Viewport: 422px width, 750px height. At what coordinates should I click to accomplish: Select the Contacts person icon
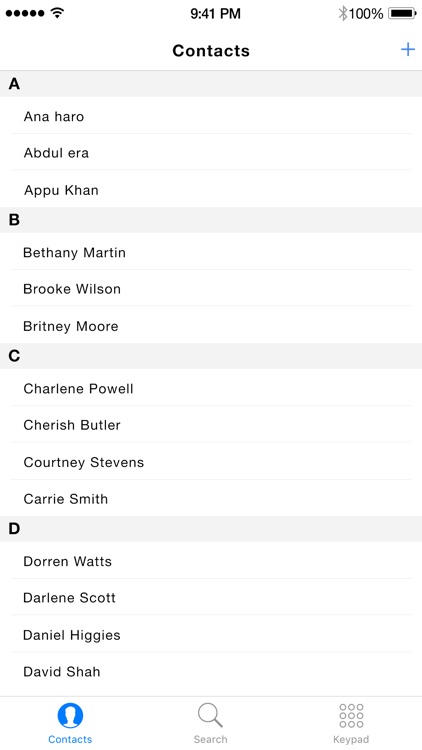coord(70,716)
